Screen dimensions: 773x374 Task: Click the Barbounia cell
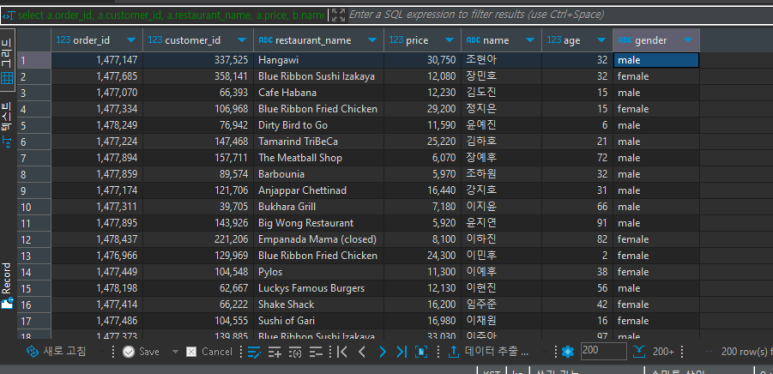318,174
